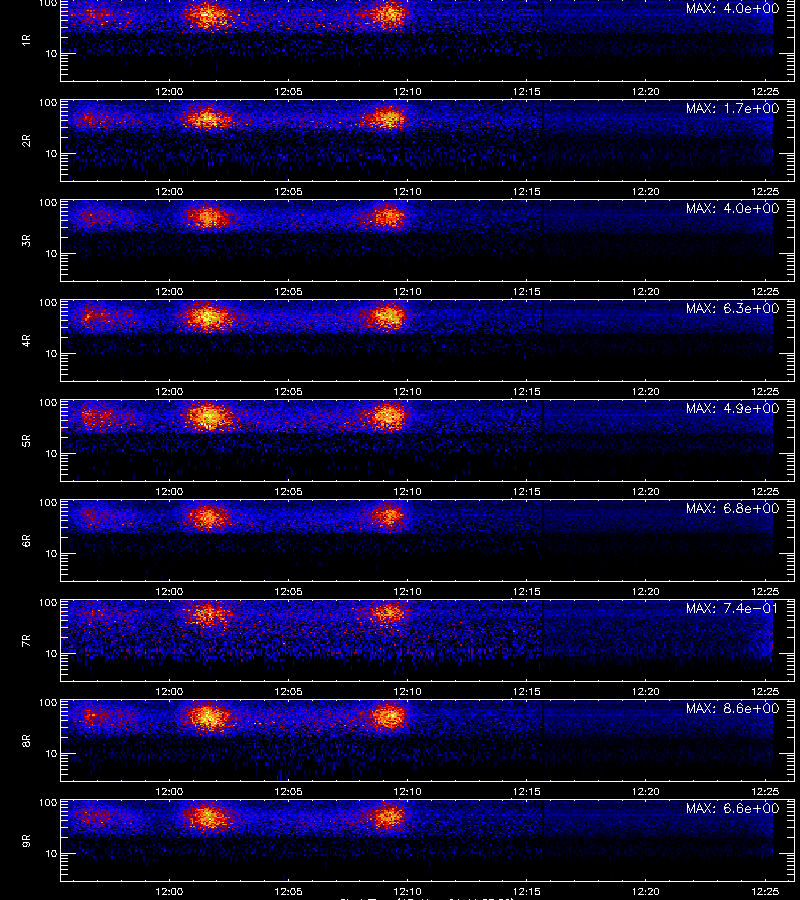Click the 2R panel axis label

pyautogui.click(x=26, y=141)
